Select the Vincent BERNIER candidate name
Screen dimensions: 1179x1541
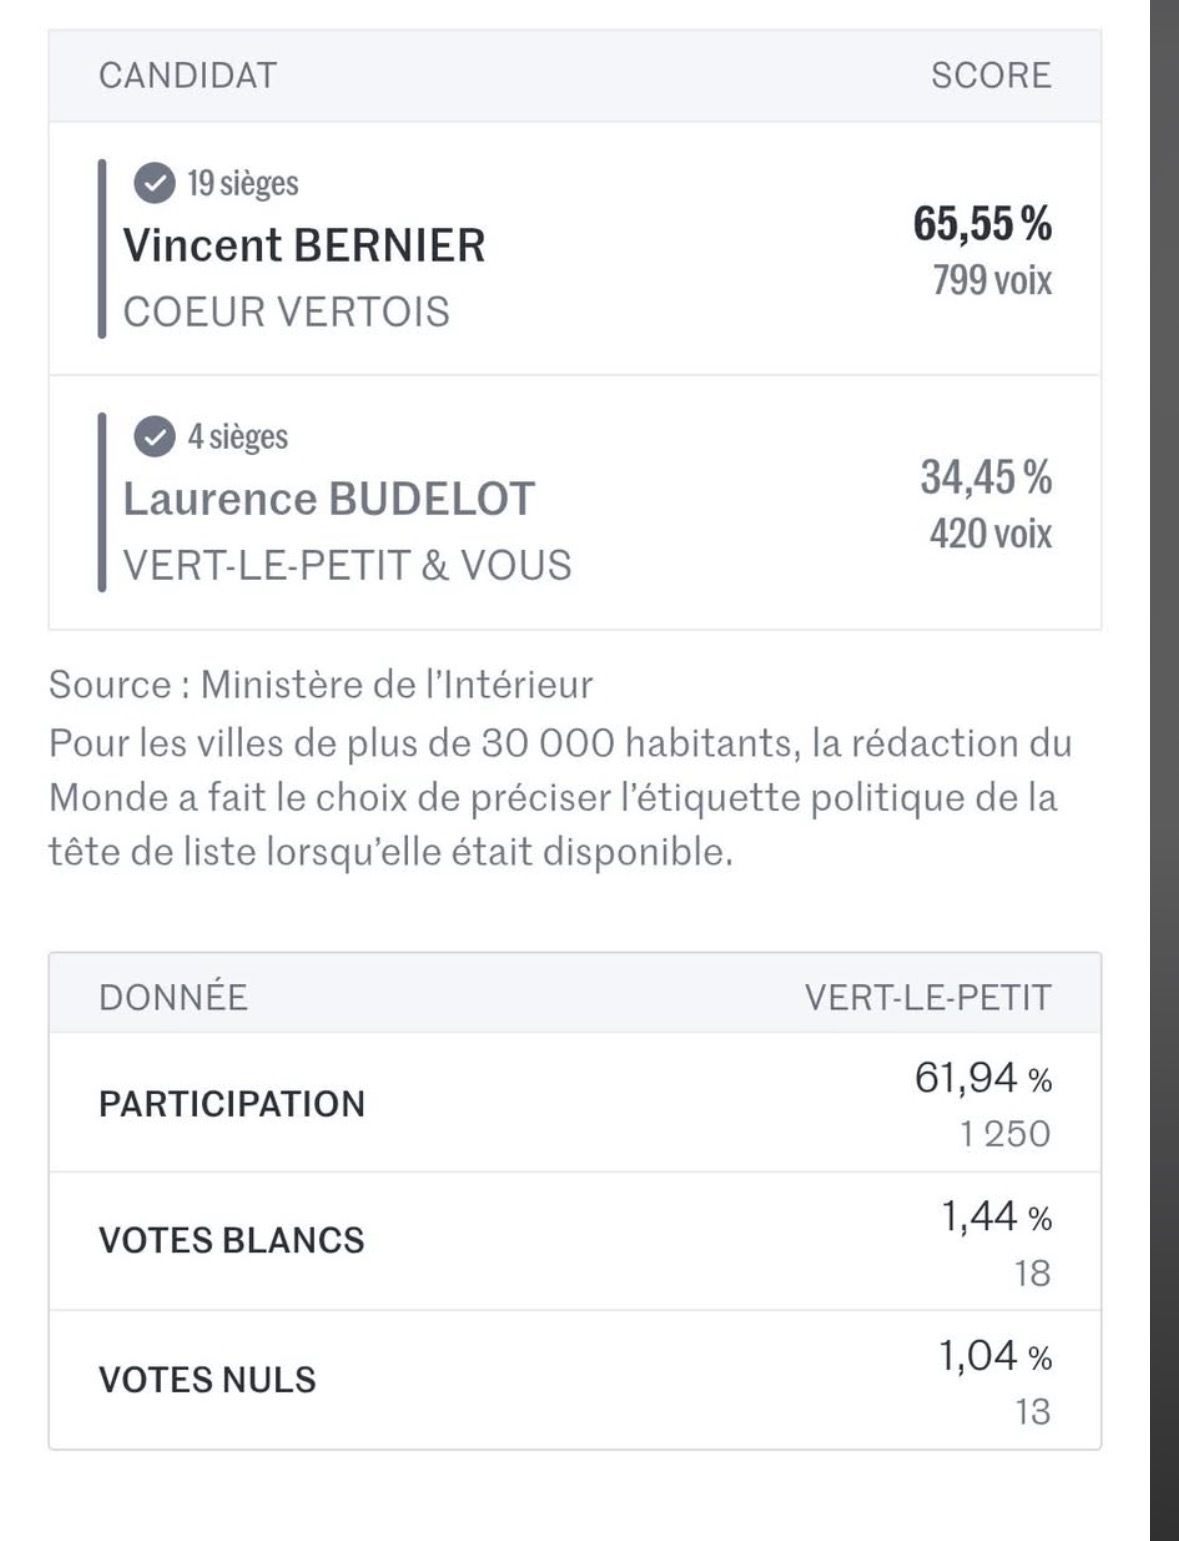coord(304,245)
